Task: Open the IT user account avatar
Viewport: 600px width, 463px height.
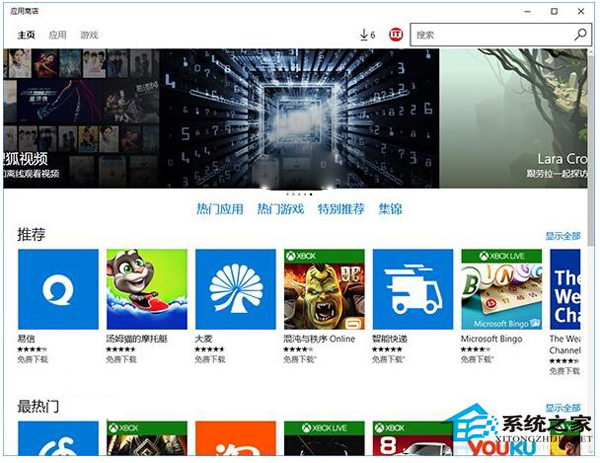Action: tap(396, 35)
